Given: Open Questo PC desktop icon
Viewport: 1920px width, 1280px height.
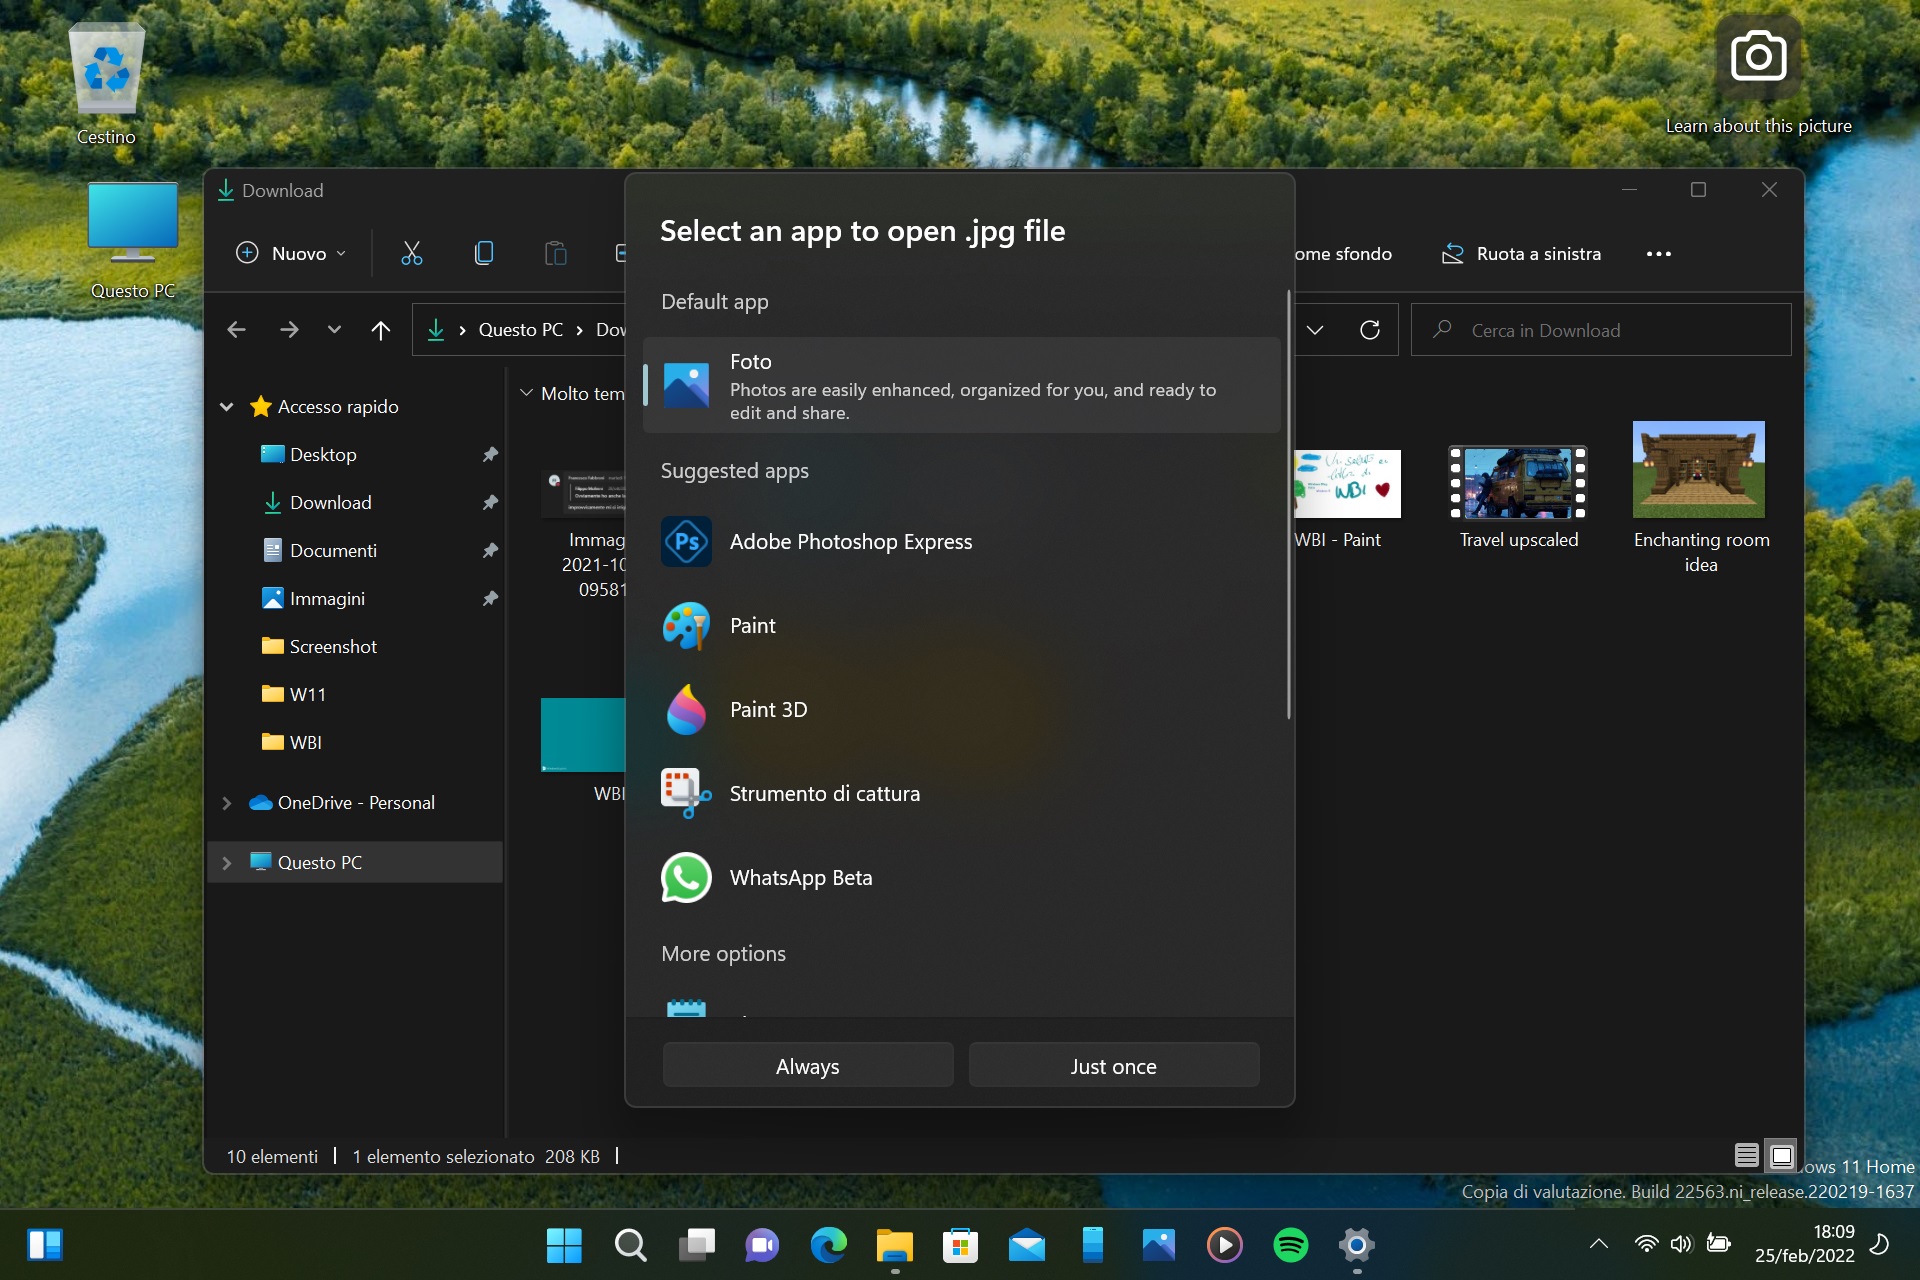Looking at the screenshot, I should coord(132,240).
